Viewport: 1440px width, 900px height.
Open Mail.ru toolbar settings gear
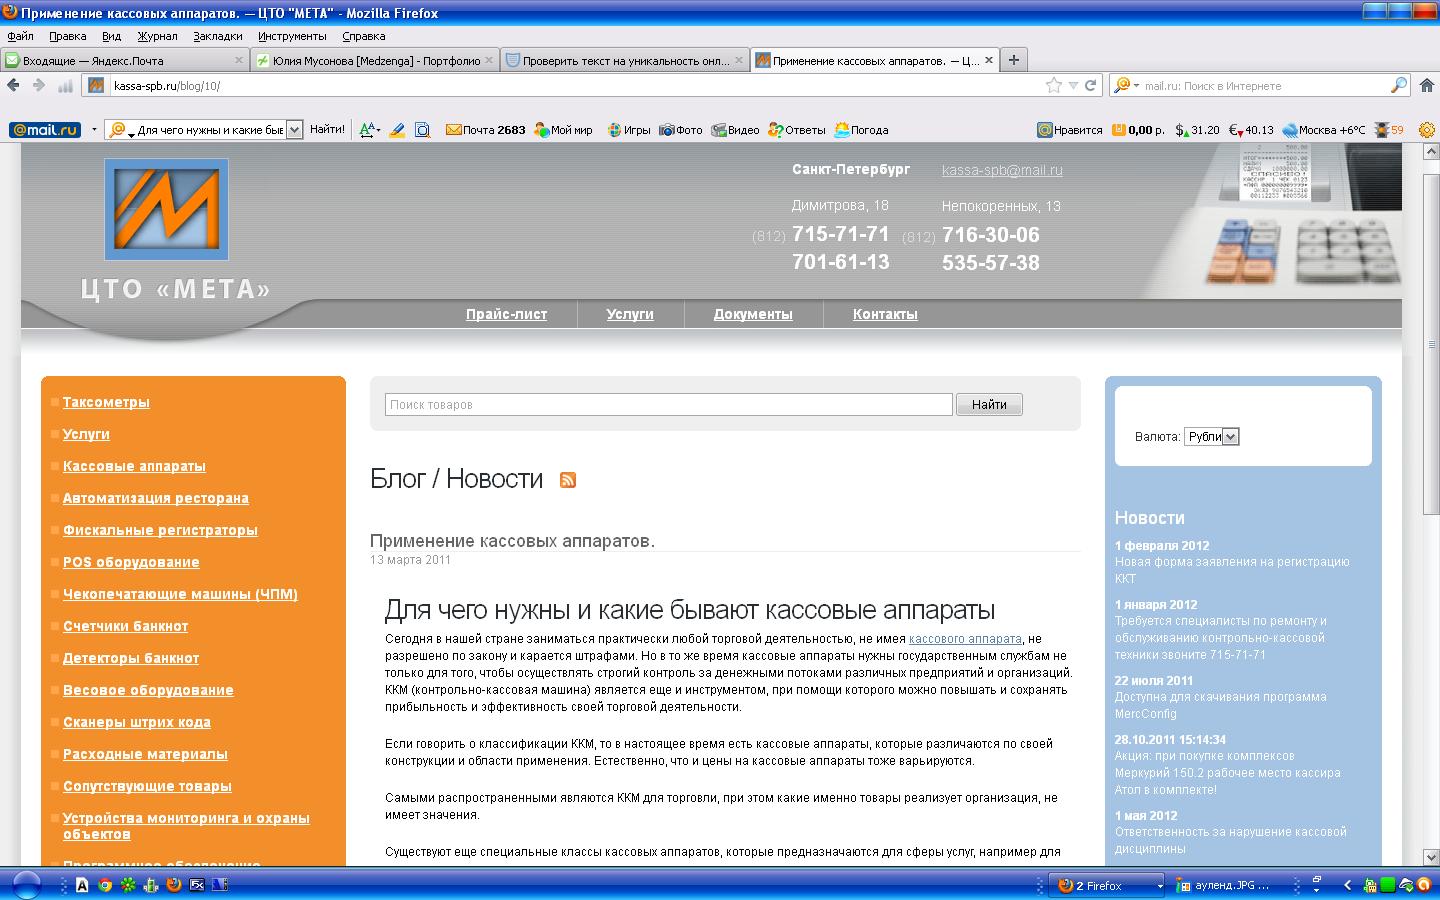(x=1427, y=130)
